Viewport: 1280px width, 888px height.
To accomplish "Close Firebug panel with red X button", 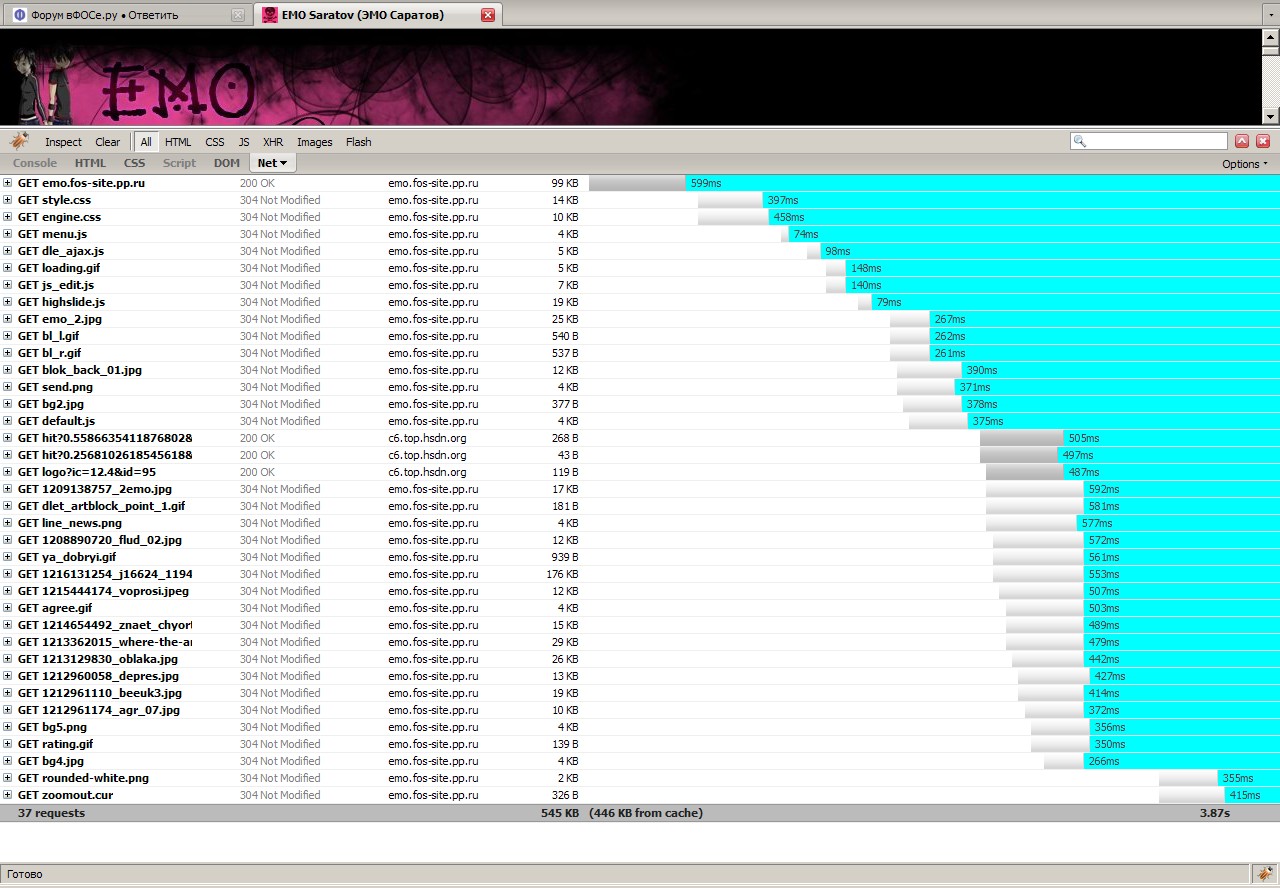I will click(1263, 141).
